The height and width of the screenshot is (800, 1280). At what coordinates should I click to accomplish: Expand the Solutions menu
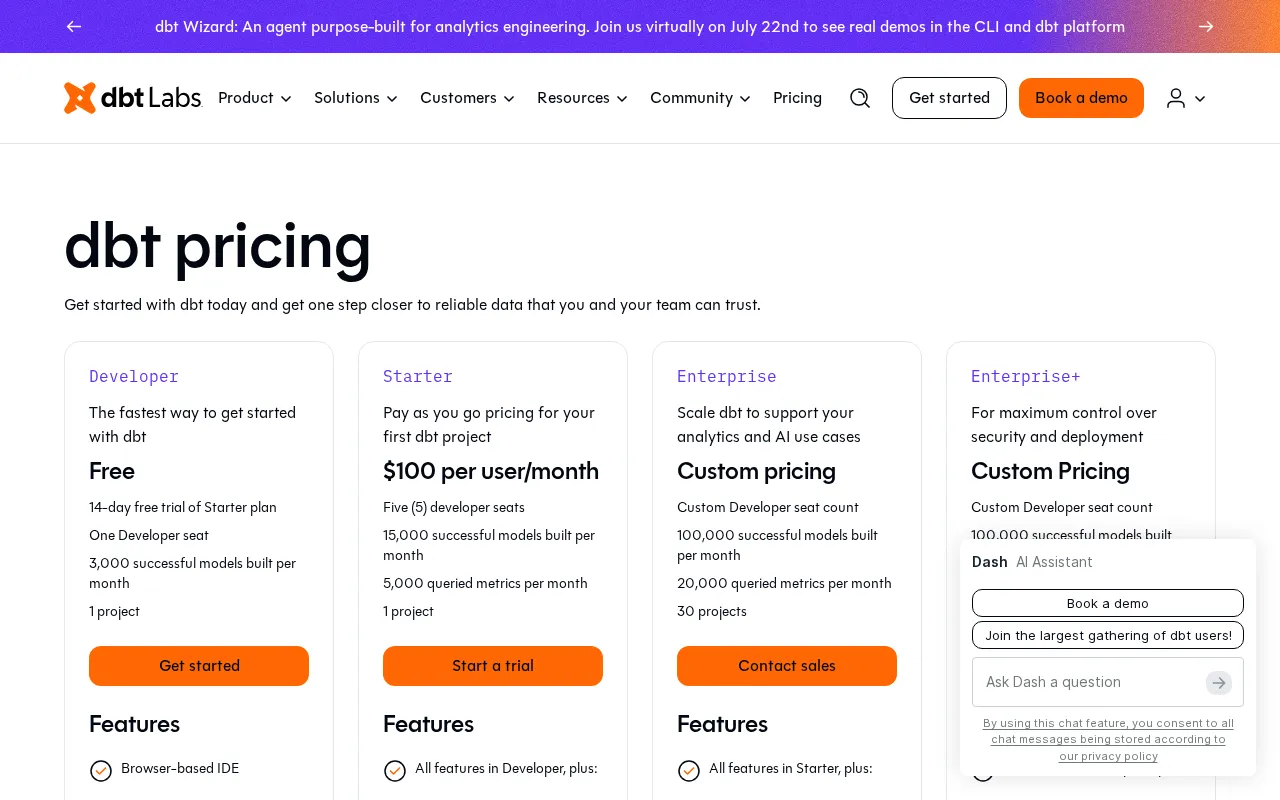pyautogui.click(x=356, y=98)
